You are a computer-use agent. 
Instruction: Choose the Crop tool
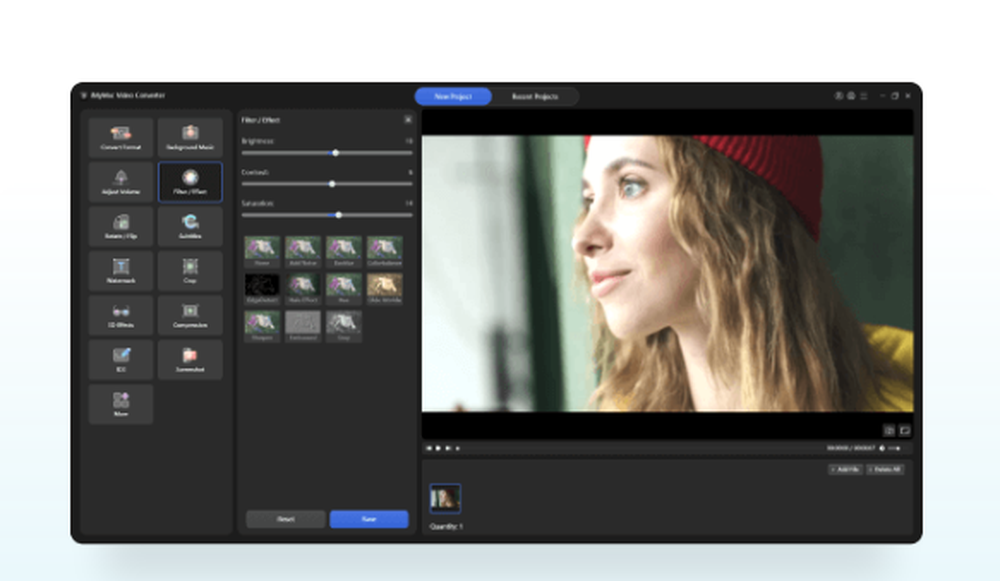(190, 270)
